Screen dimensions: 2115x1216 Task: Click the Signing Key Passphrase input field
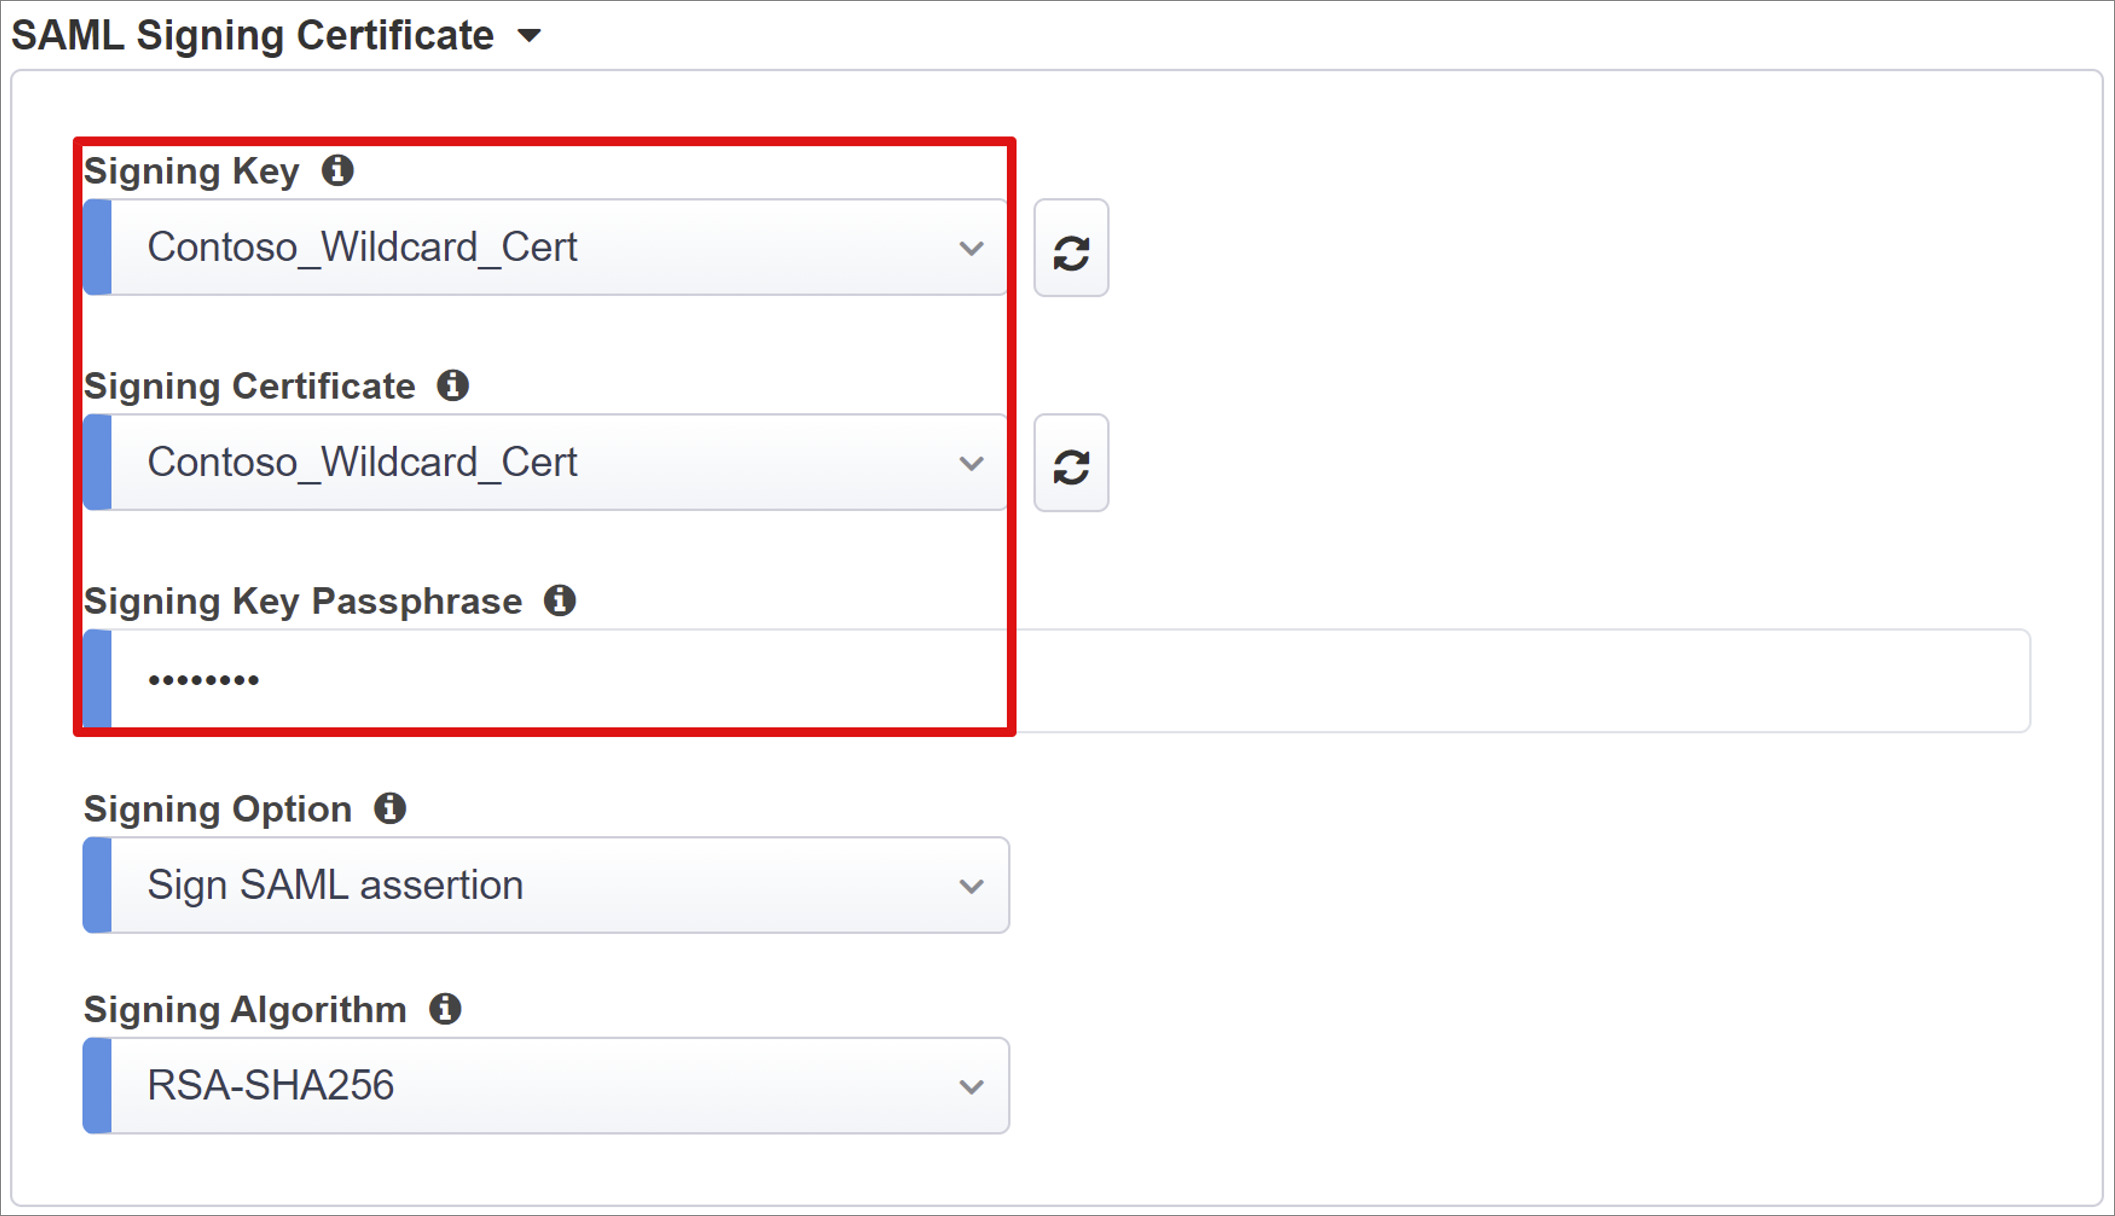click(1060, 678)
